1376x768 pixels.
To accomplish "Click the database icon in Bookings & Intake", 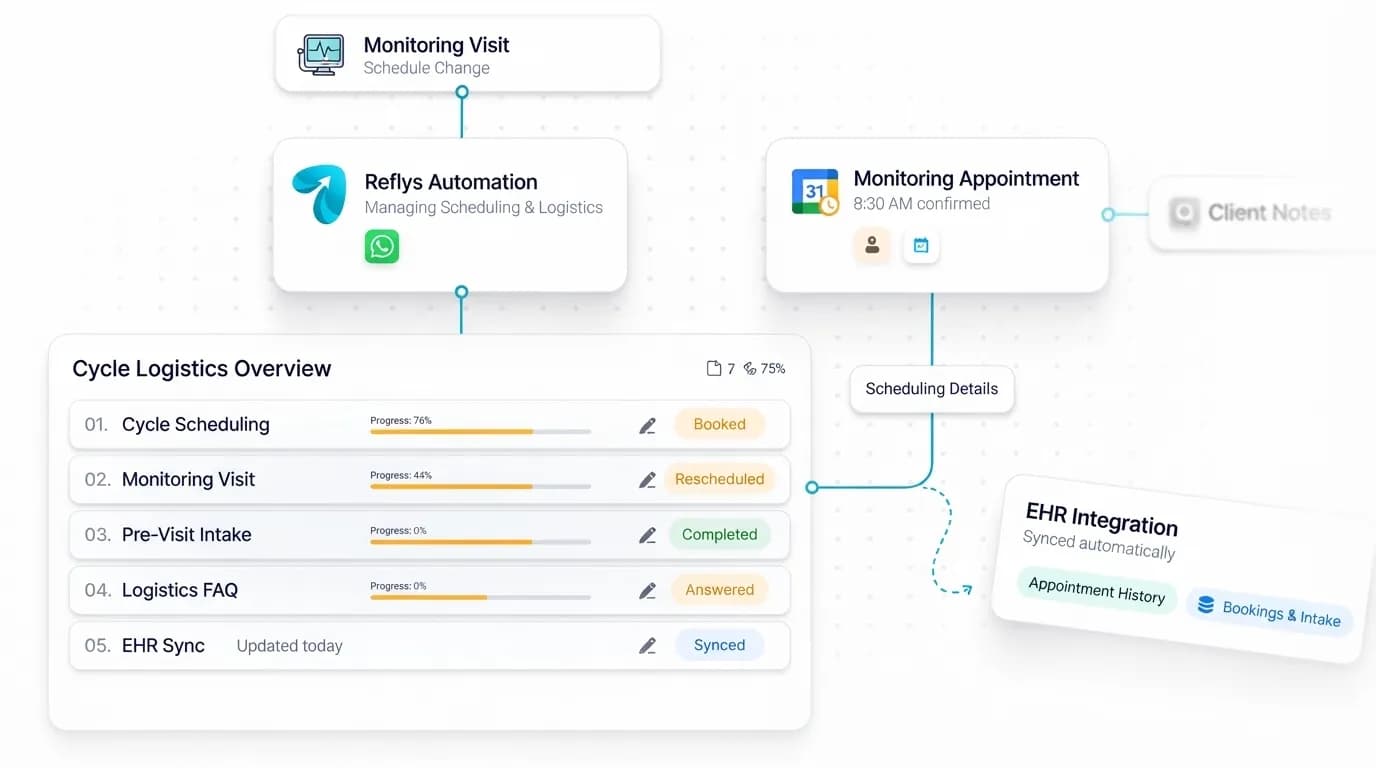I will [1206, 605].
